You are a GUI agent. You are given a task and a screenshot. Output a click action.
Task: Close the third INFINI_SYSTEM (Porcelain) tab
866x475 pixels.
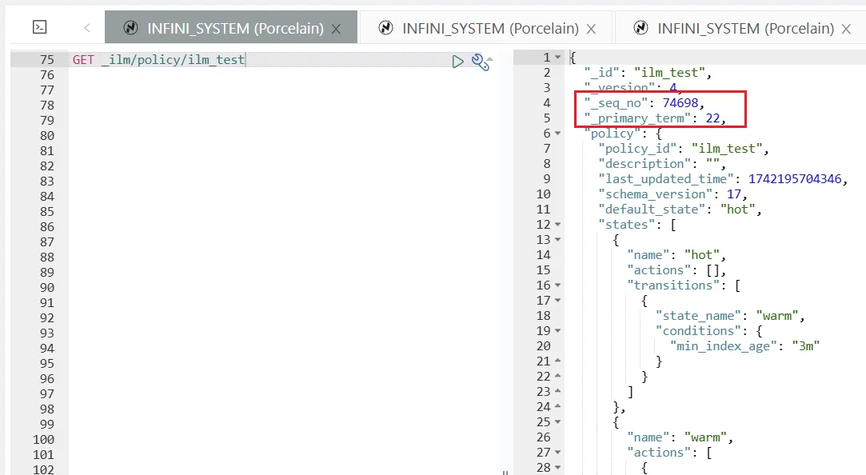(846, 29)
